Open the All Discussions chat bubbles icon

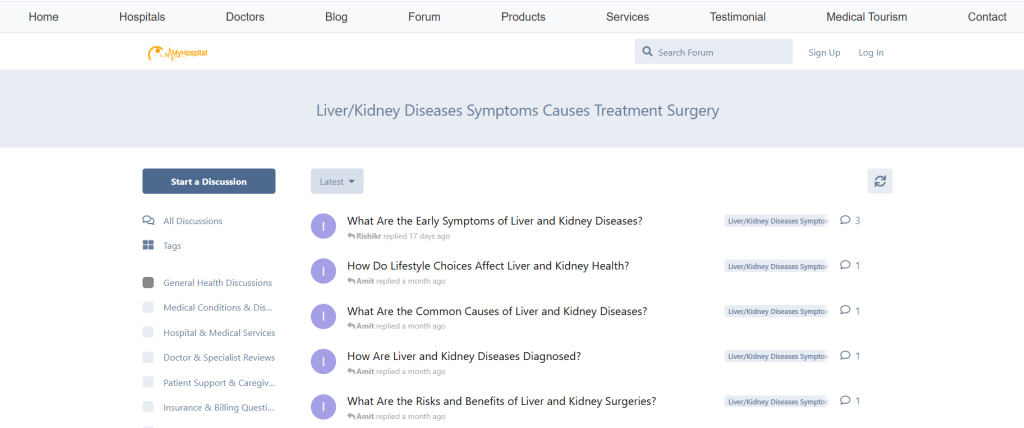coord(148,220)
